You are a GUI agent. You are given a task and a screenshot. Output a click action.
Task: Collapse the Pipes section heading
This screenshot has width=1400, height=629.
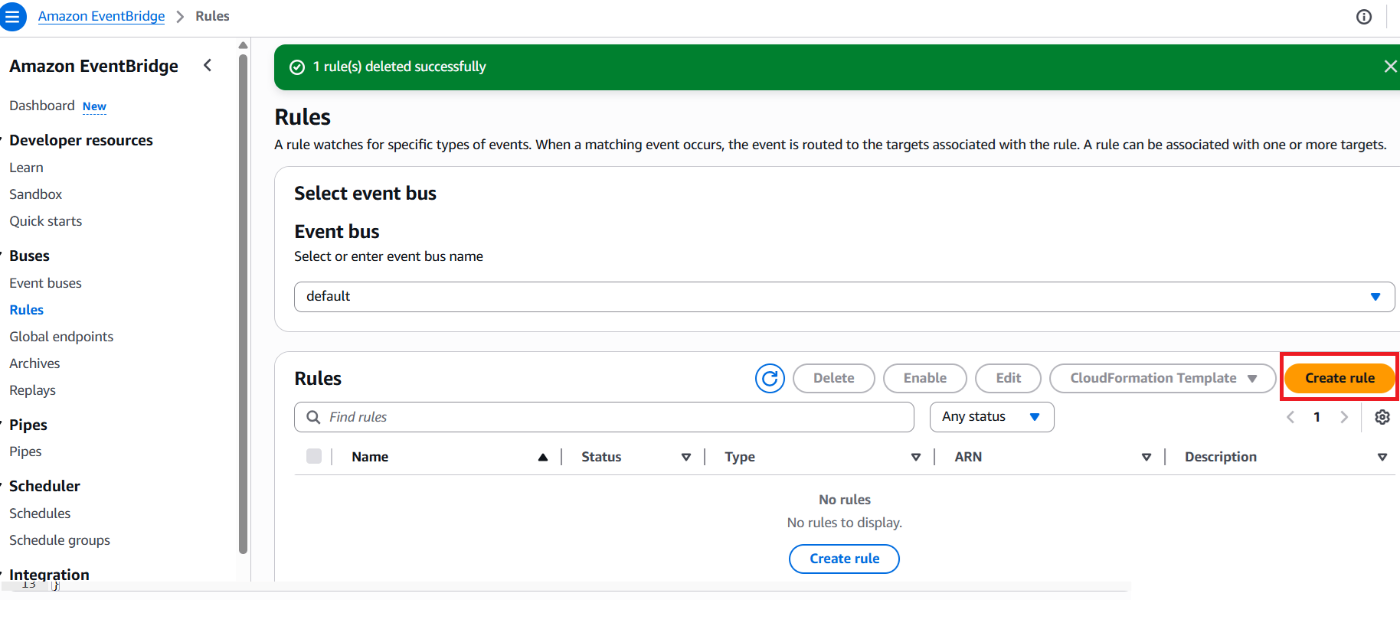[27, 425]
